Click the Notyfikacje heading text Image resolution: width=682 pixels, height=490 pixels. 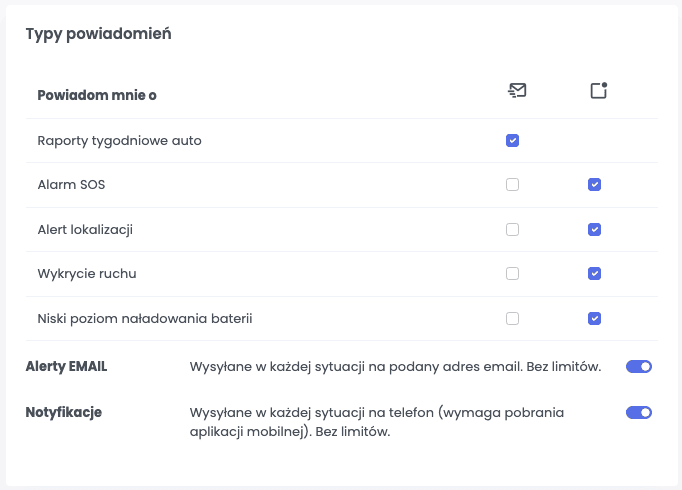64,412
